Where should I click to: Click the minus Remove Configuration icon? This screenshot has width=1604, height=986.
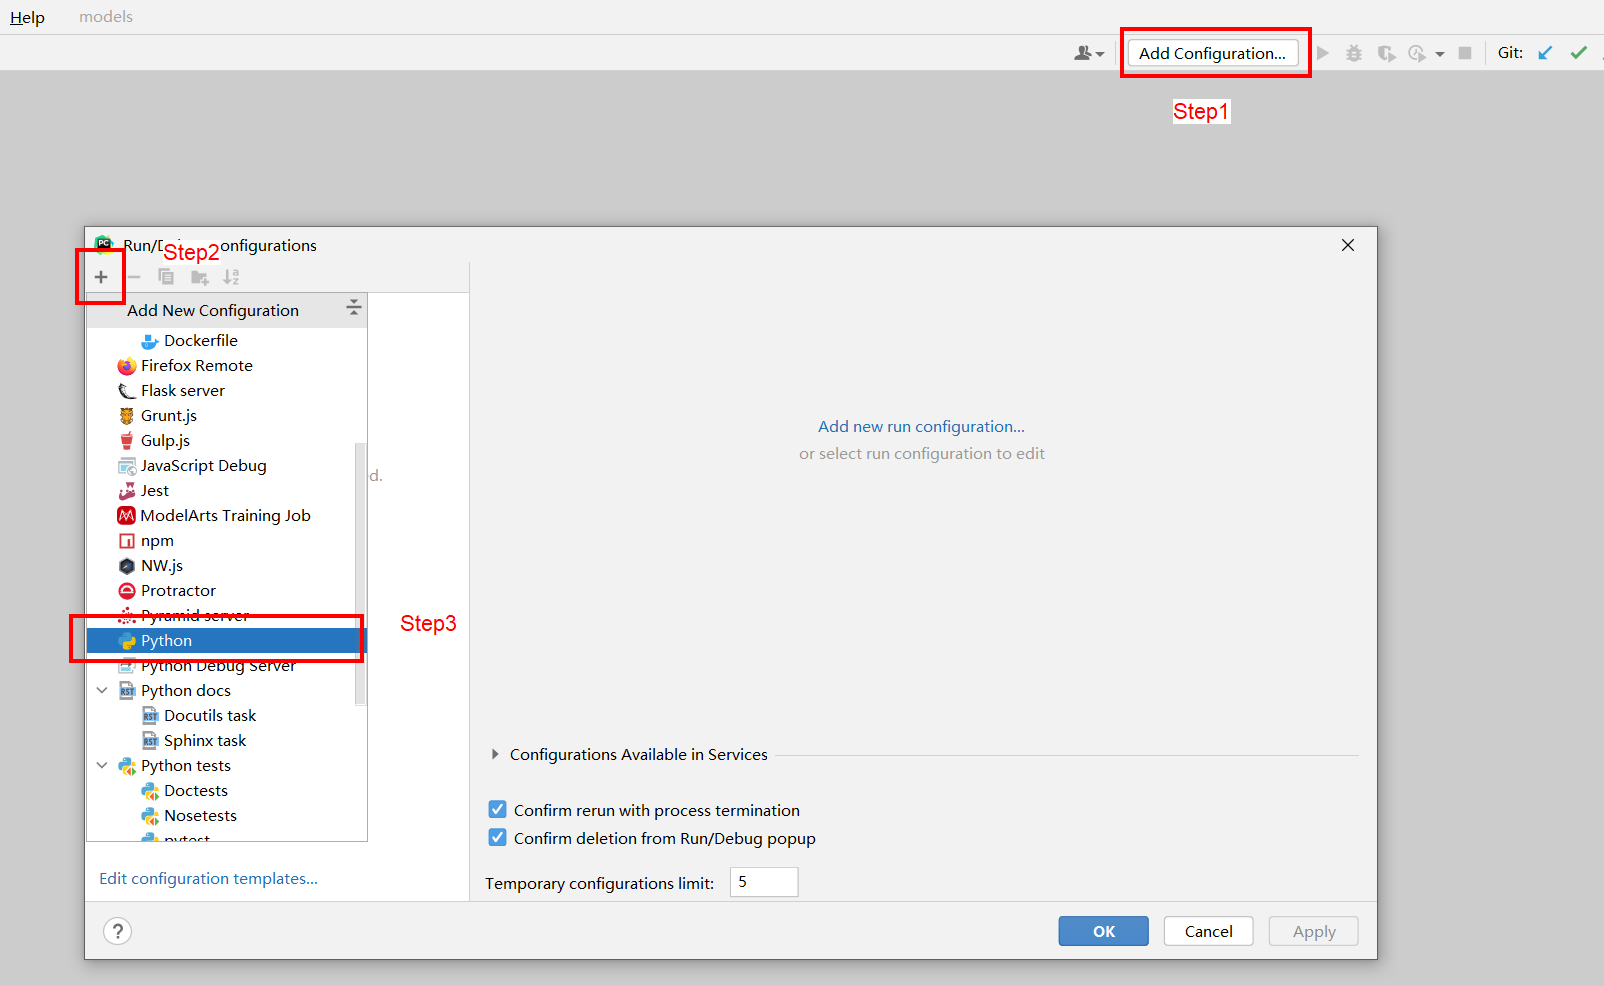click(x=134, y=277)
